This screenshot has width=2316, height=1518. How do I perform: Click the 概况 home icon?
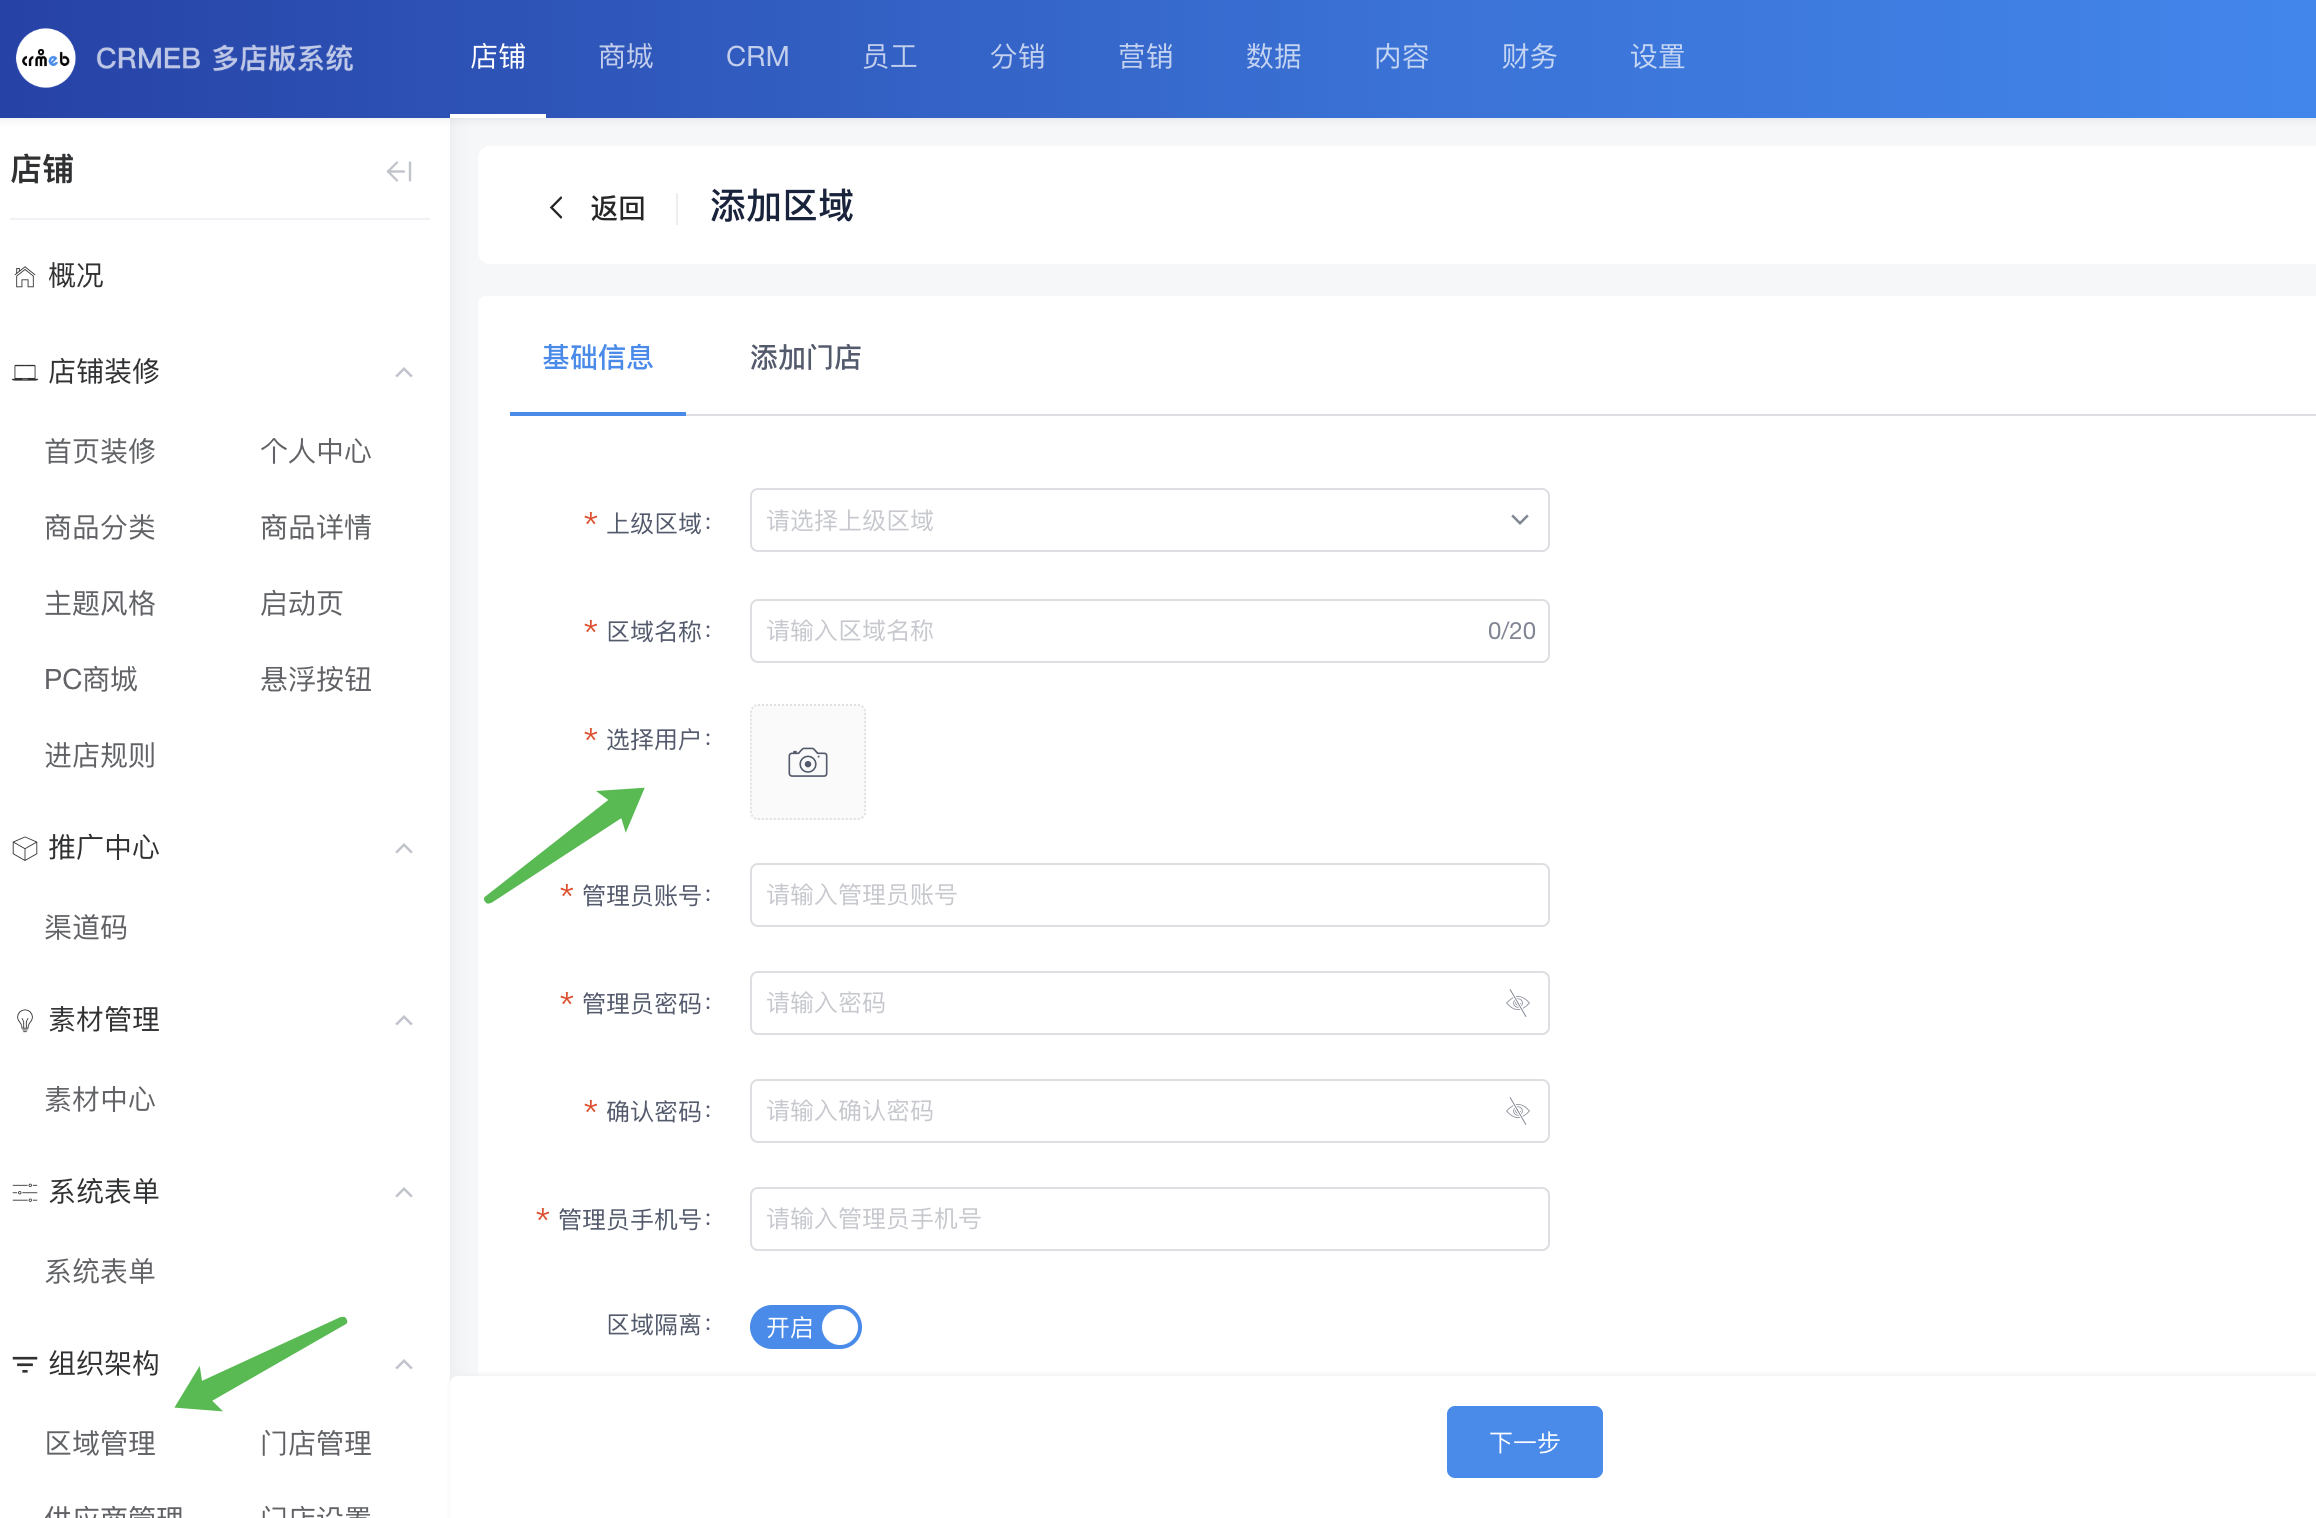[x=25, y=277]
